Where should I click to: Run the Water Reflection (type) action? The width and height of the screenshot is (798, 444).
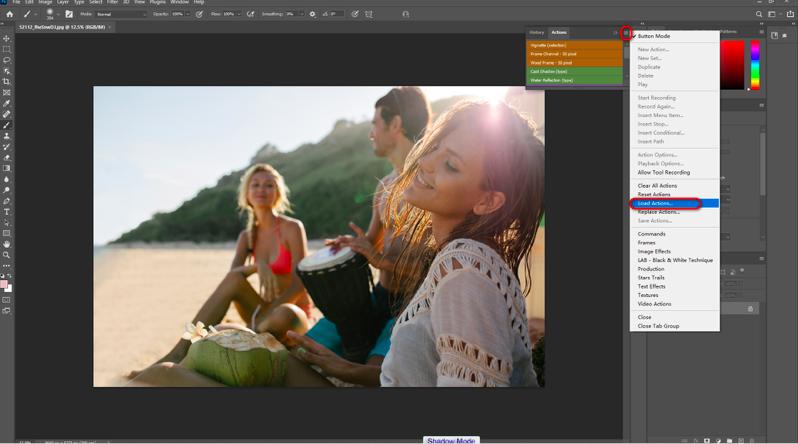pyautogui.click(x=574, y=80)
